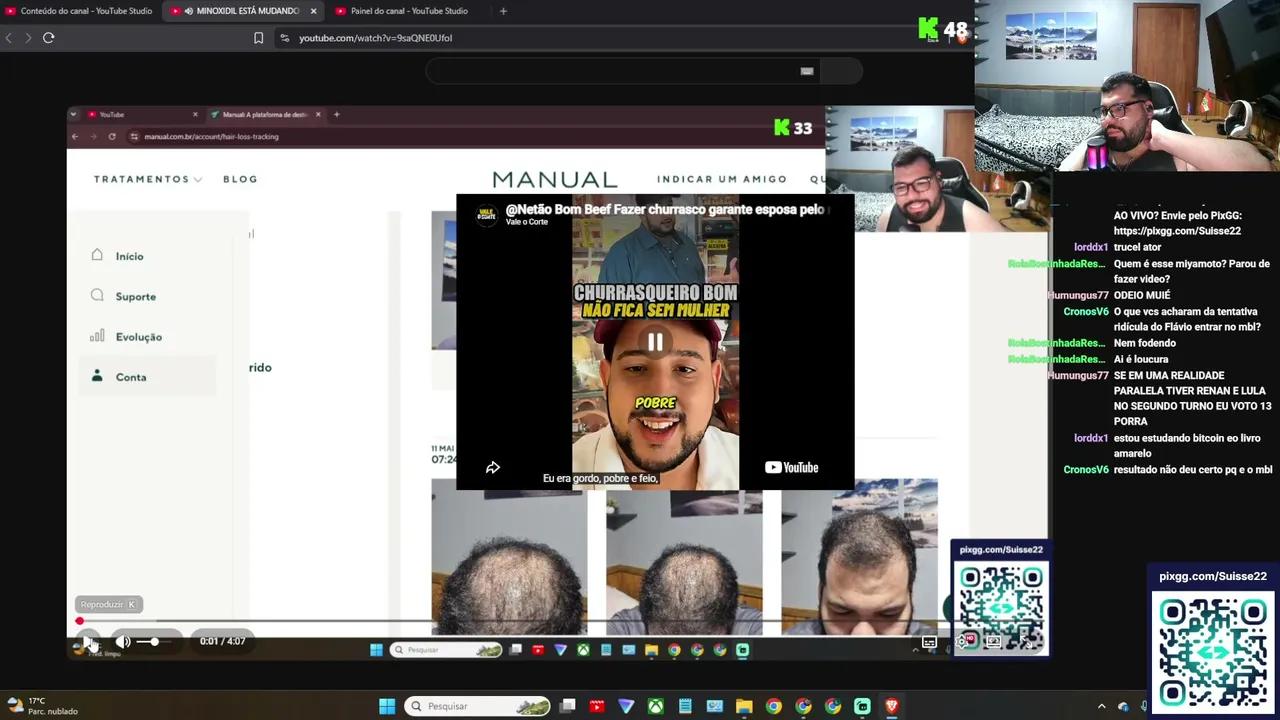
Task: Open File Explorer on the taskbar
Action: [x=744, y=707]
